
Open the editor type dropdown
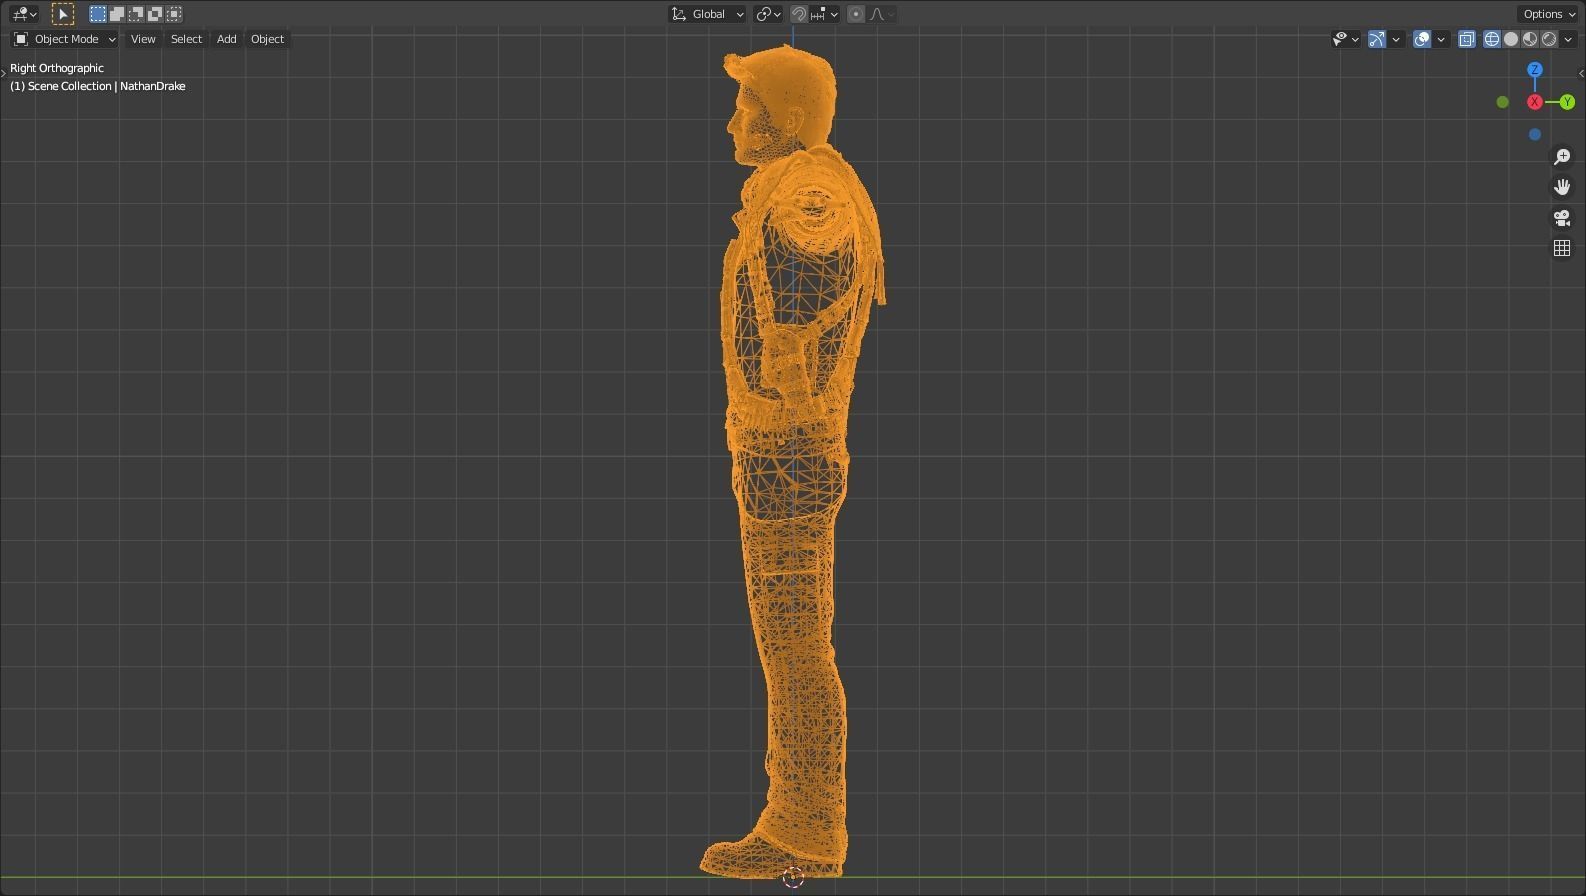(x=24, y=14)
